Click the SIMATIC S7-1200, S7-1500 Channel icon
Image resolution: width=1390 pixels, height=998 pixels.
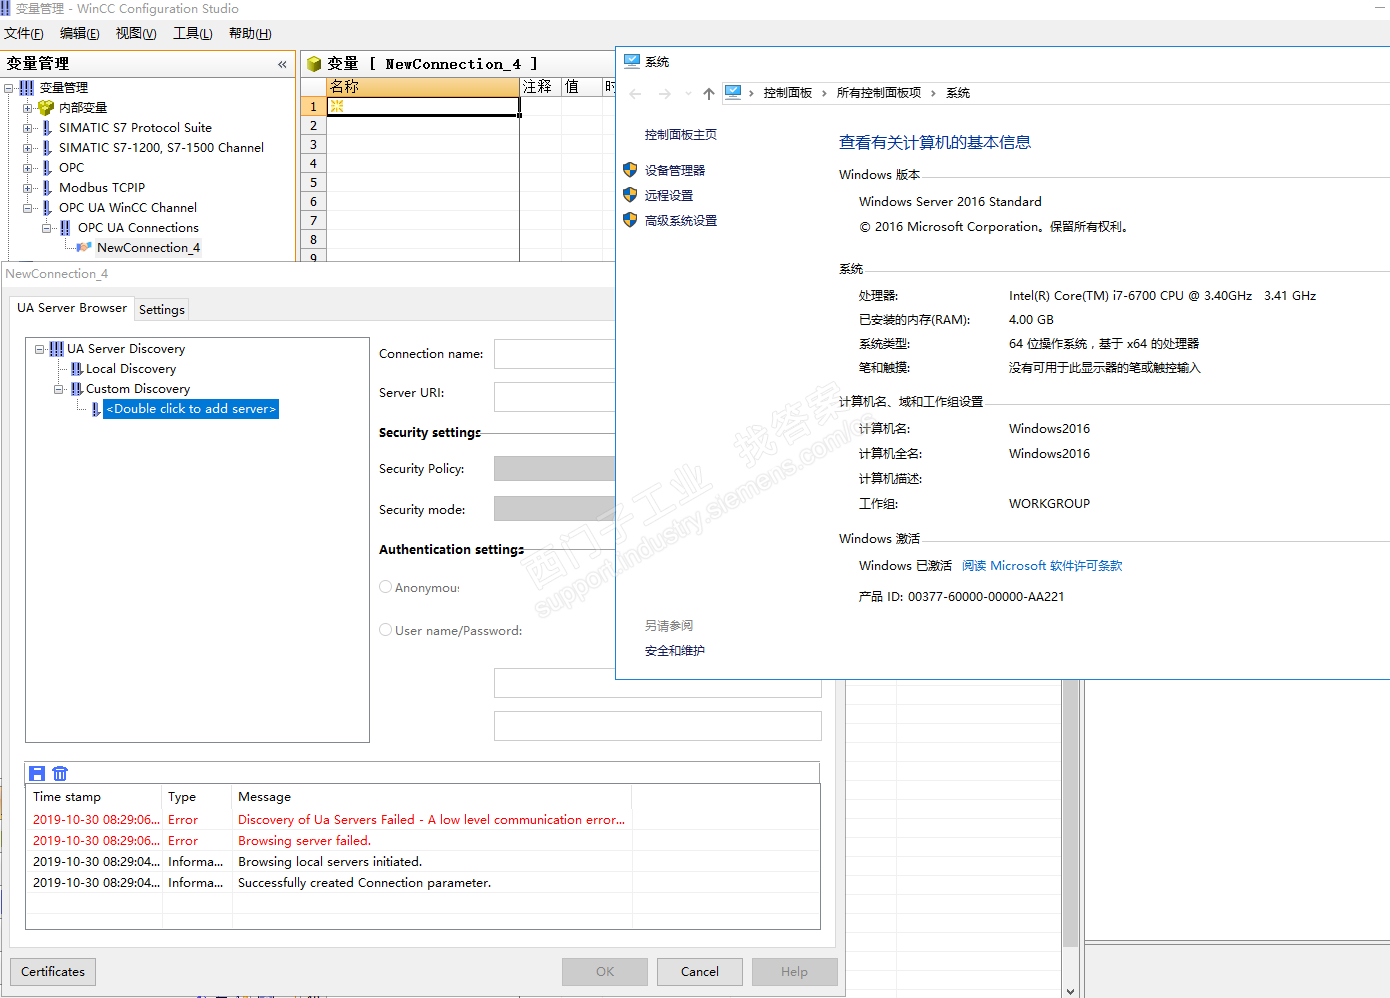[47, 148]
